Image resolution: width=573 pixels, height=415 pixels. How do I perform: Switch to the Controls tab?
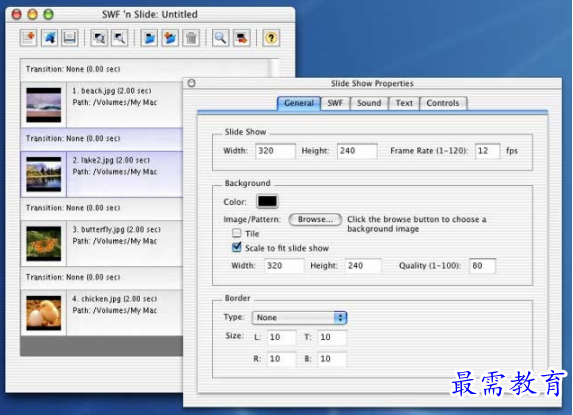click(x=443, y=103)
